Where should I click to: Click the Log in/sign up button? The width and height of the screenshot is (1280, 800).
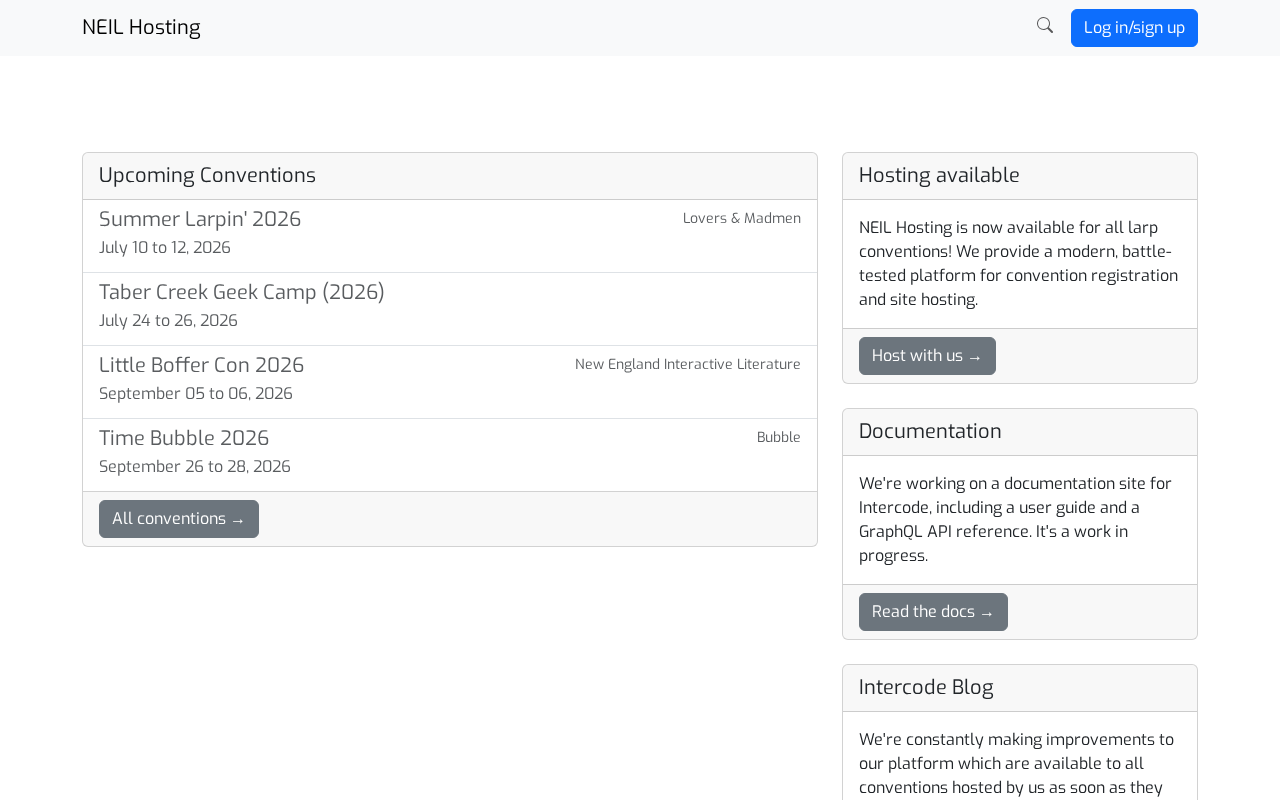1134,28
